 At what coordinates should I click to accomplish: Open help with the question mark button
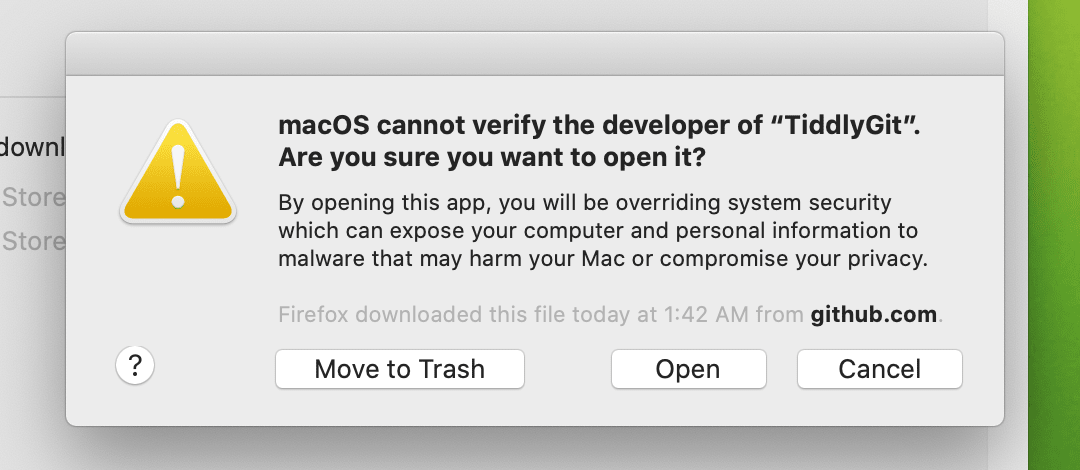click(x=135, y=367)
